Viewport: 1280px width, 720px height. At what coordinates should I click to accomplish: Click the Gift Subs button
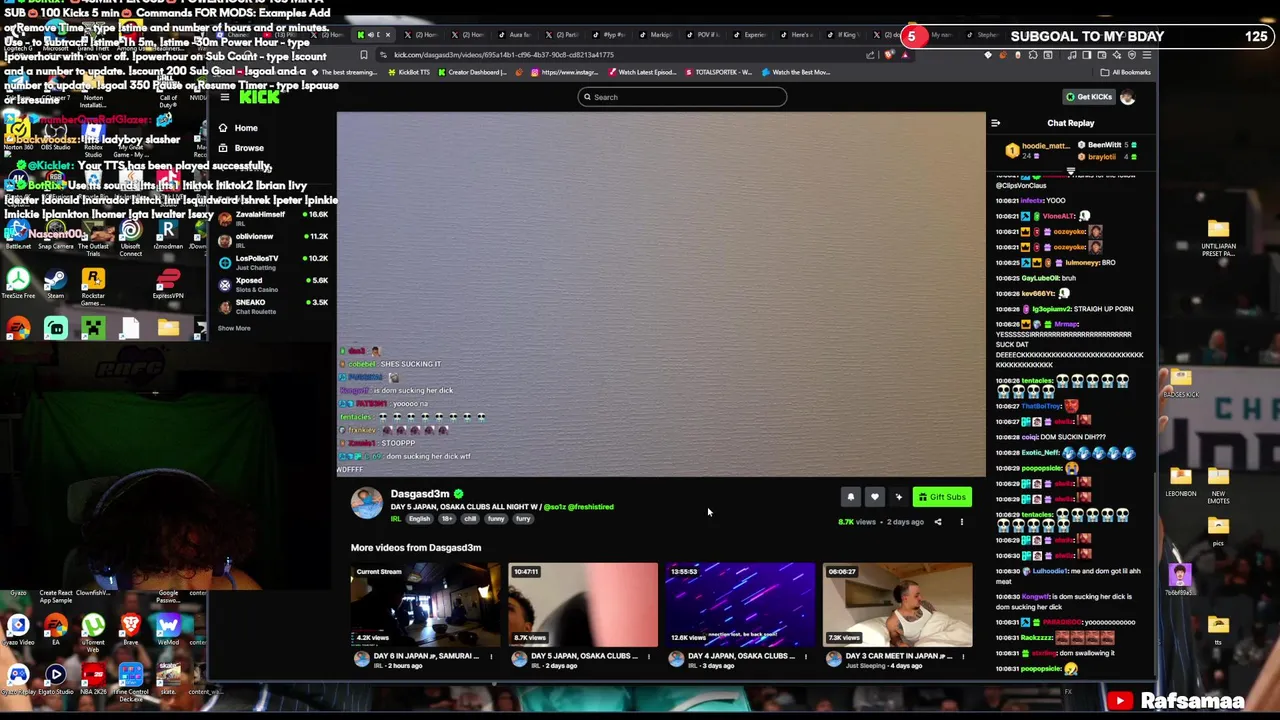(942, 497)
